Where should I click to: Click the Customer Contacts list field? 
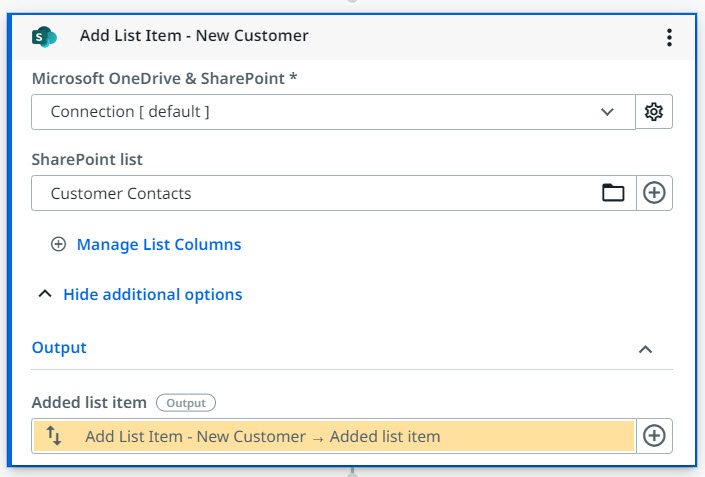tap(310, 193)
